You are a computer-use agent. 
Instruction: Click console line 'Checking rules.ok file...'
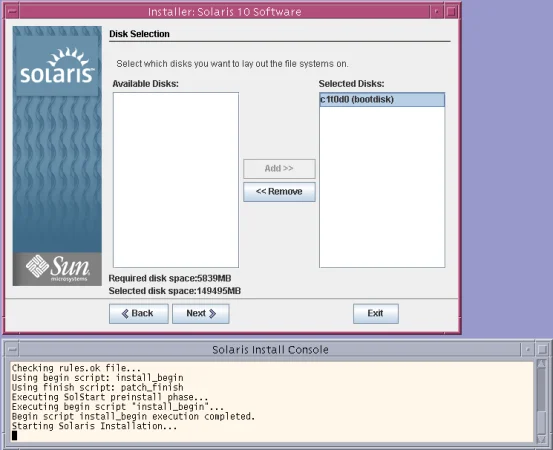click(76, 368)
